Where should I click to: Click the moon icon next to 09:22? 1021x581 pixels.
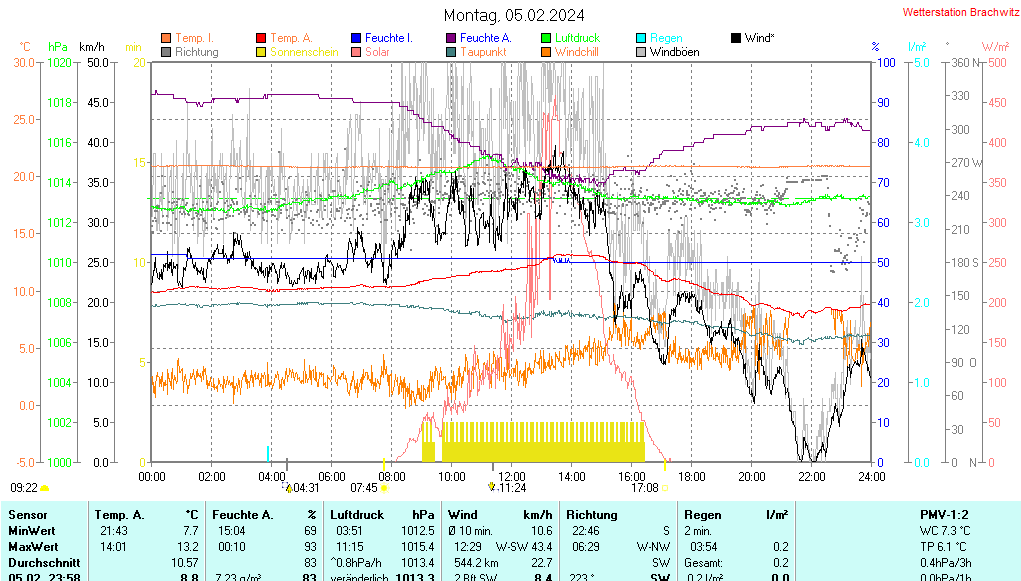point(44,488)
